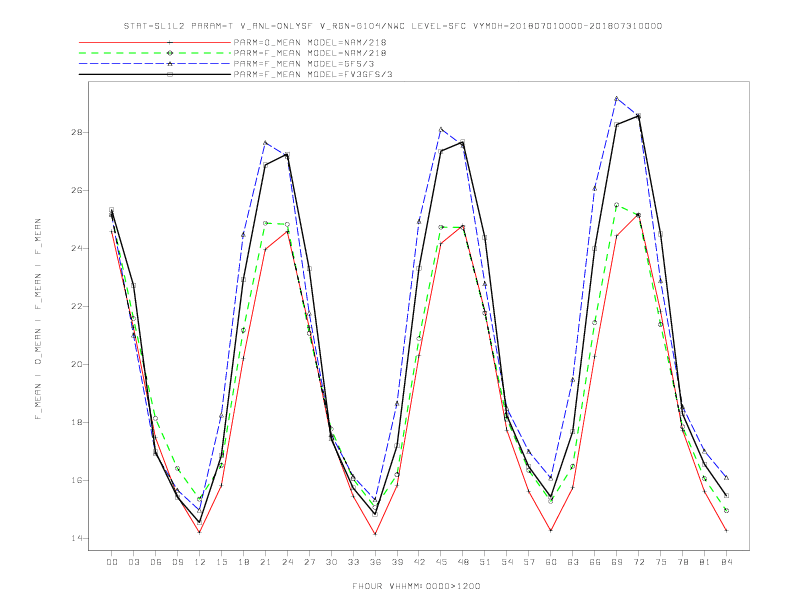
Task: Click x-axis forecast hour 24
Action: click(x=287, y=562)
